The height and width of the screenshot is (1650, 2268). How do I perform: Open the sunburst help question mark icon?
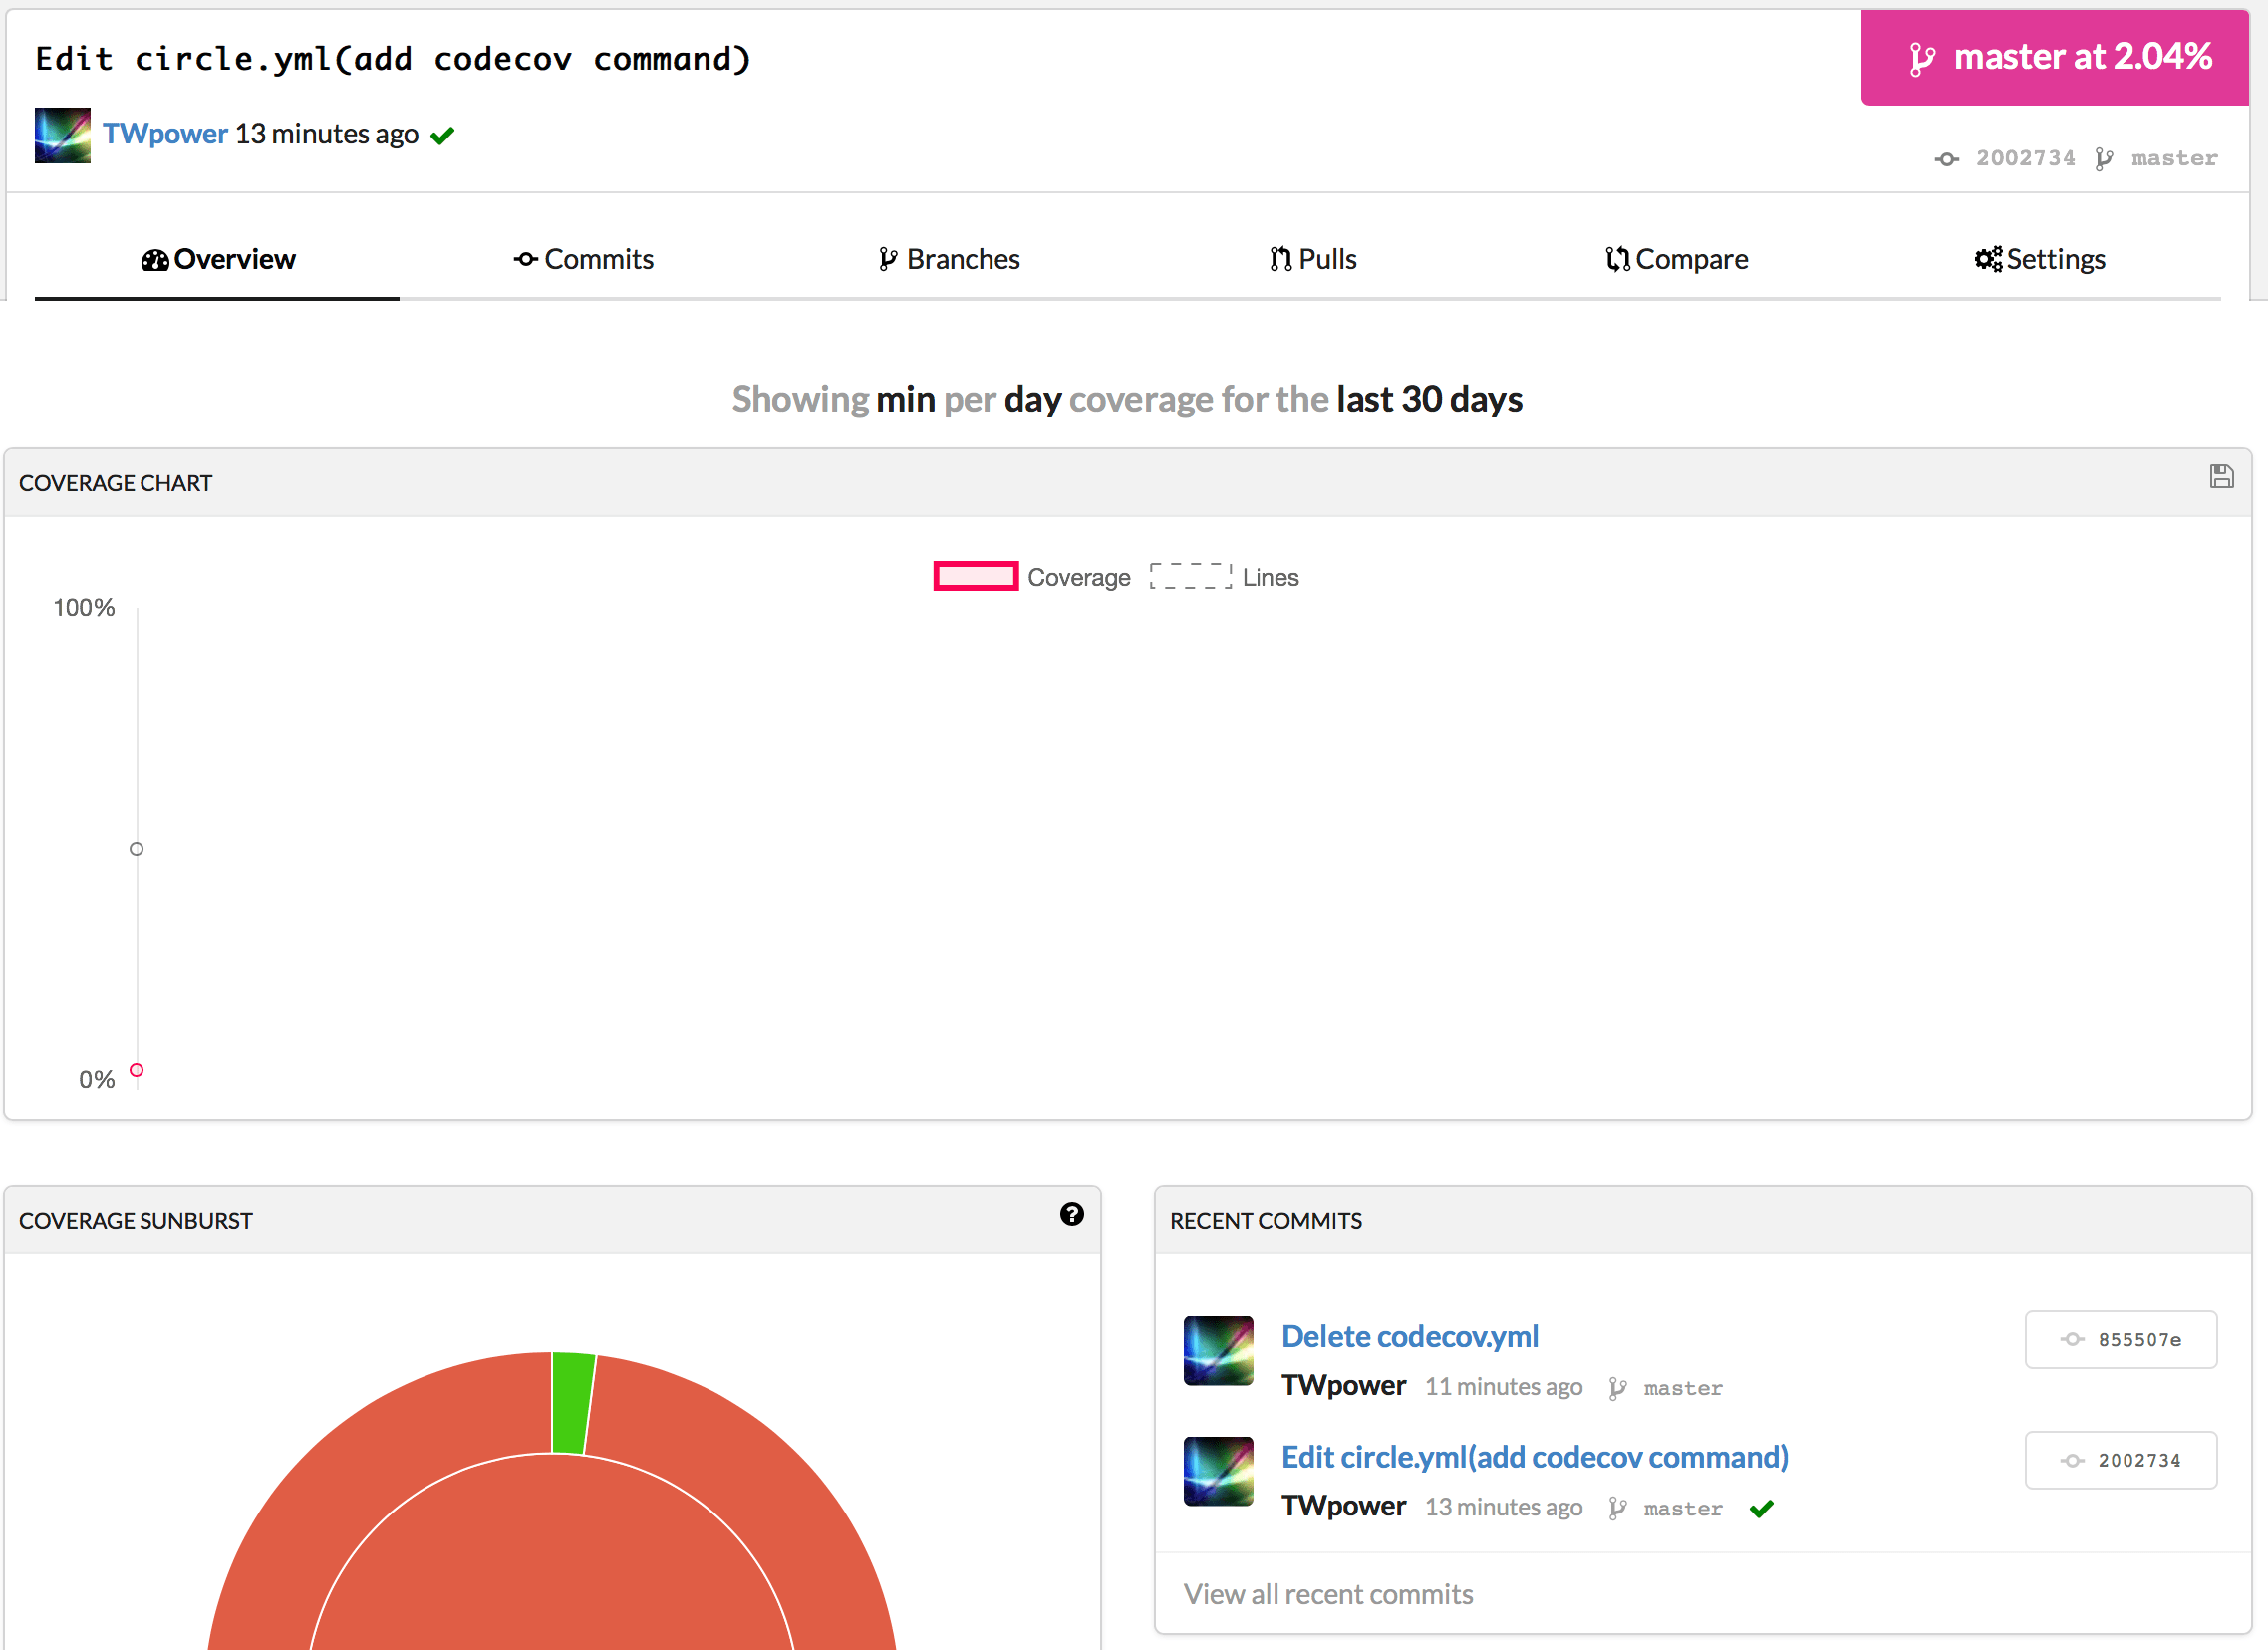(x=1071, y=1214)
